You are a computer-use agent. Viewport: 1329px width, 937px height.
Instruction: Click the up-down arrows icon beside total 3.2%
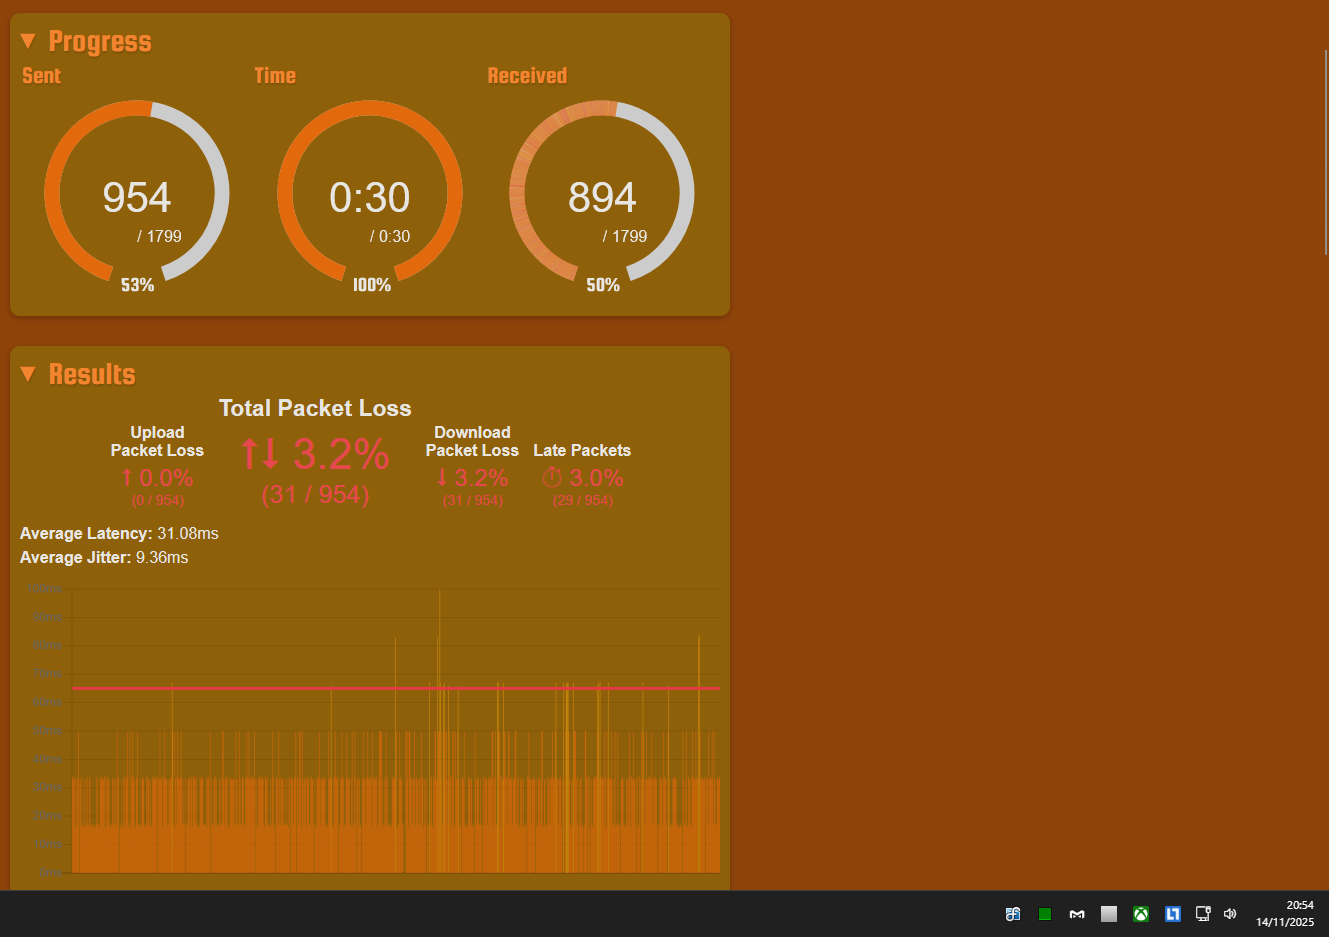[260, 454]
